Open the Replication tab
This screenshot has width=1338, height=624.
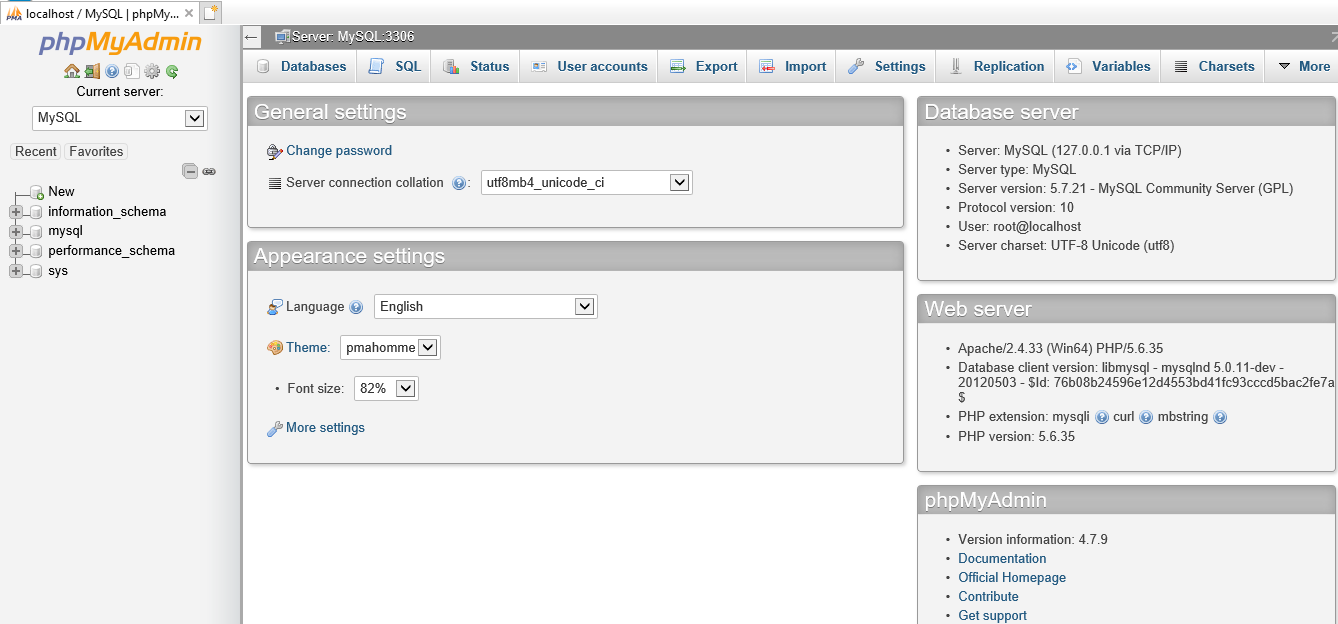[x=996, y=66]
